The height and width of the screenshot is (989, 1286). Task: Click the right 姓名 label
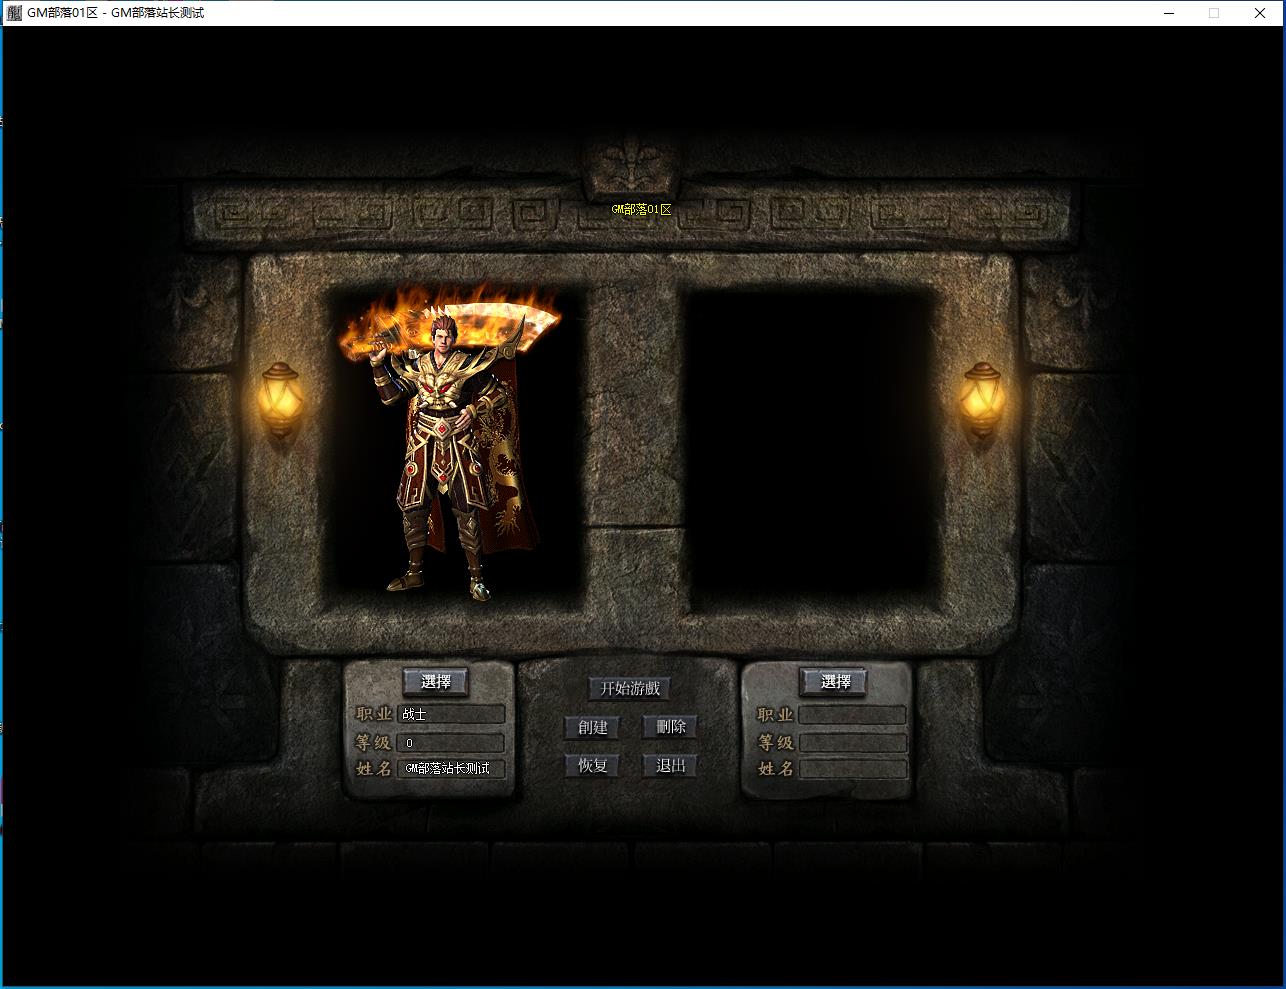[x=775, y=769]
